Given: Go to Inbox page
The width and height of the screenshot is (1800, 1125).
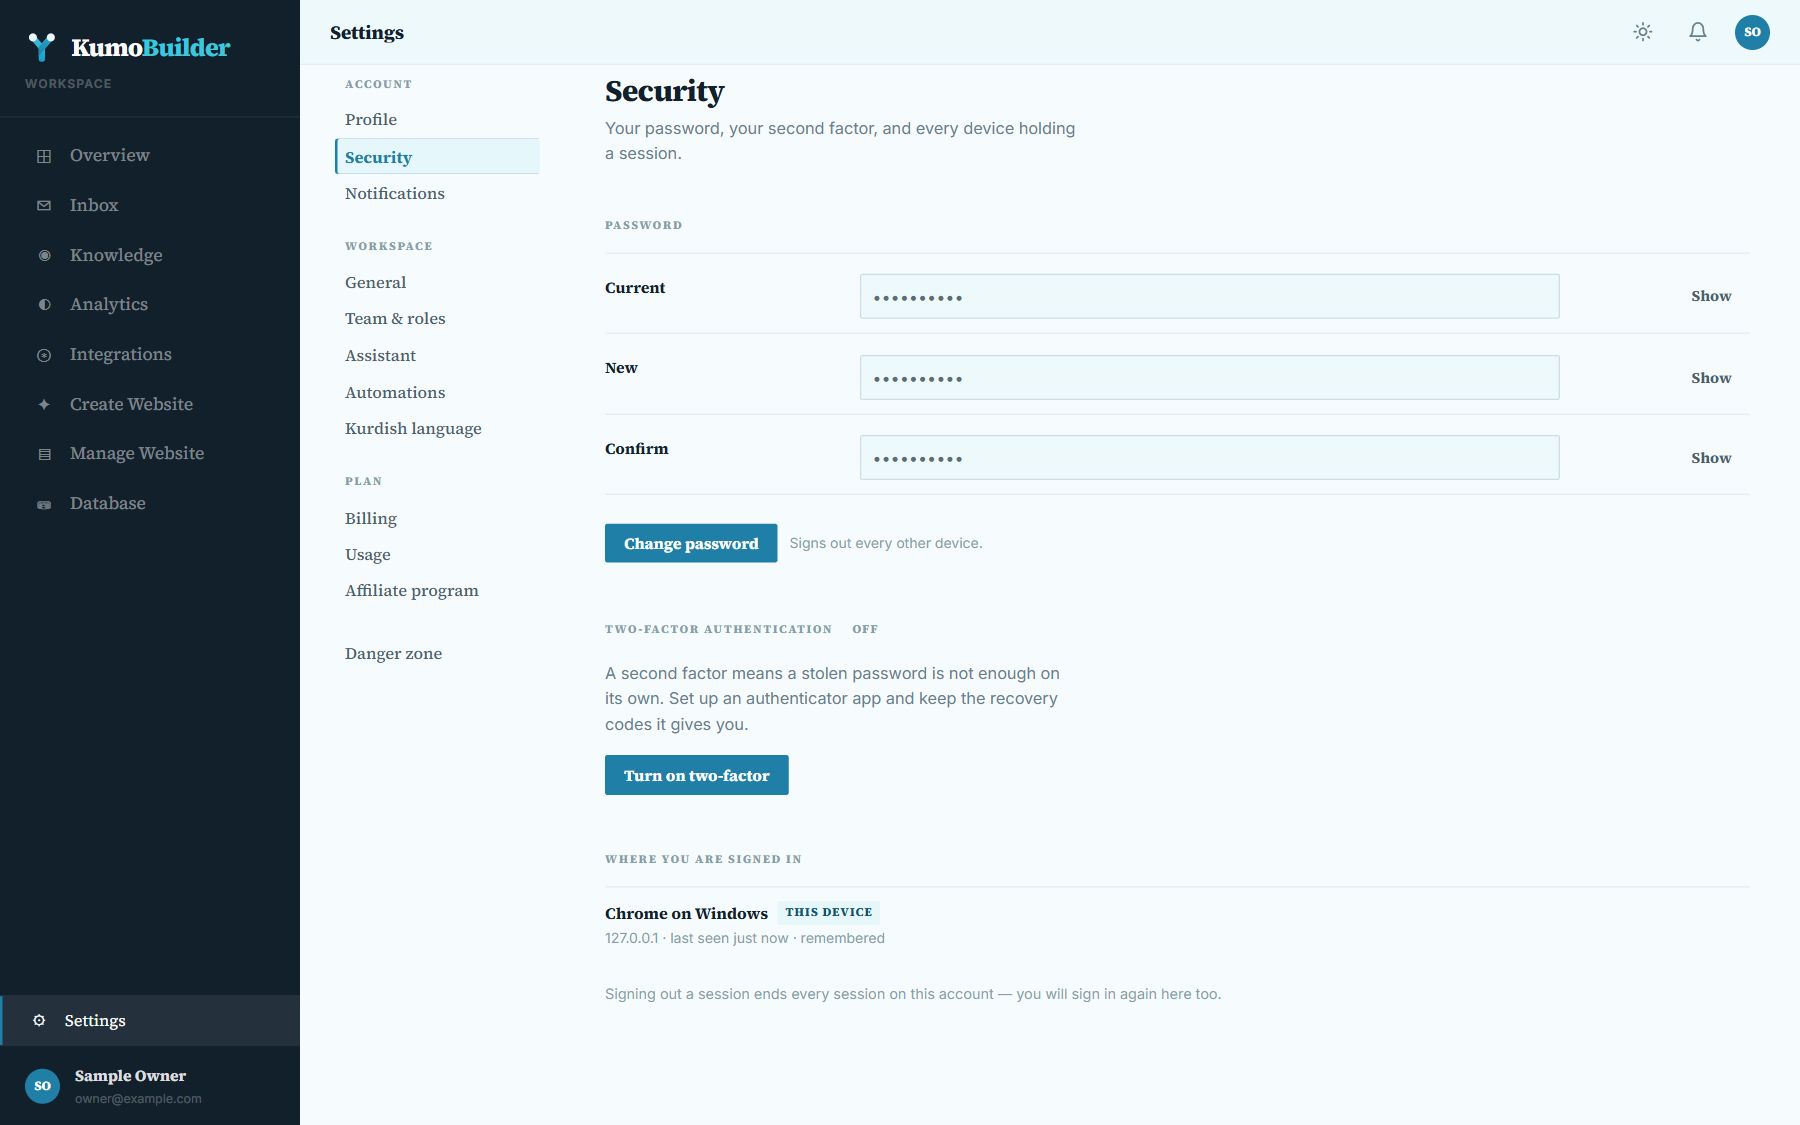Looking at the screenshot, I should (x=150, y=206).
